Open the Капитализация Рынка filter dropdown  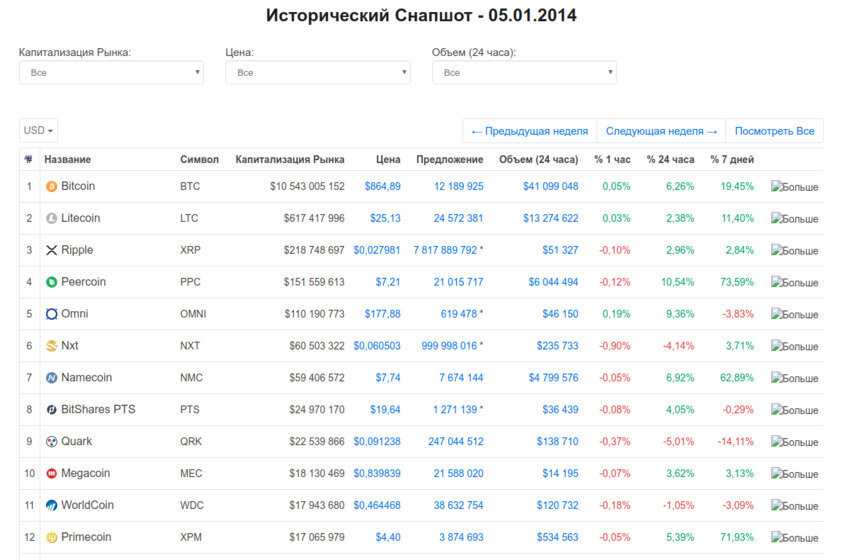(x=112, y=73)
